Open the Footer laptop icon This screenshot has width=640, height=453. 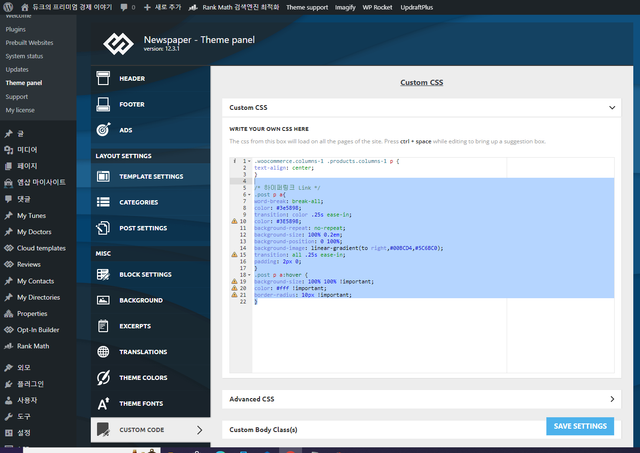tap(103, 104)
